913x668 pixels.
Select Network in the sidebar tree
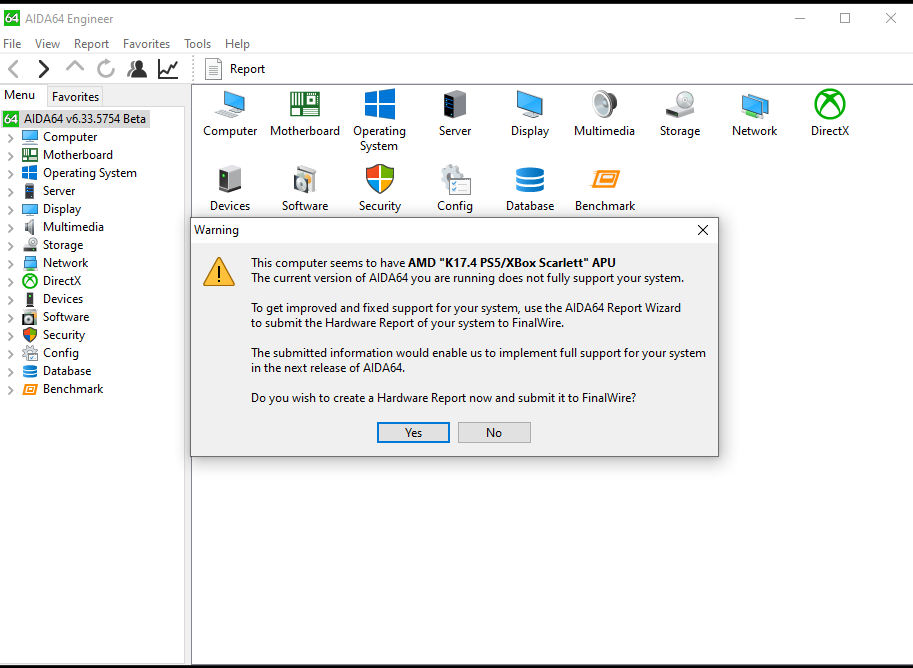[55, 263]
